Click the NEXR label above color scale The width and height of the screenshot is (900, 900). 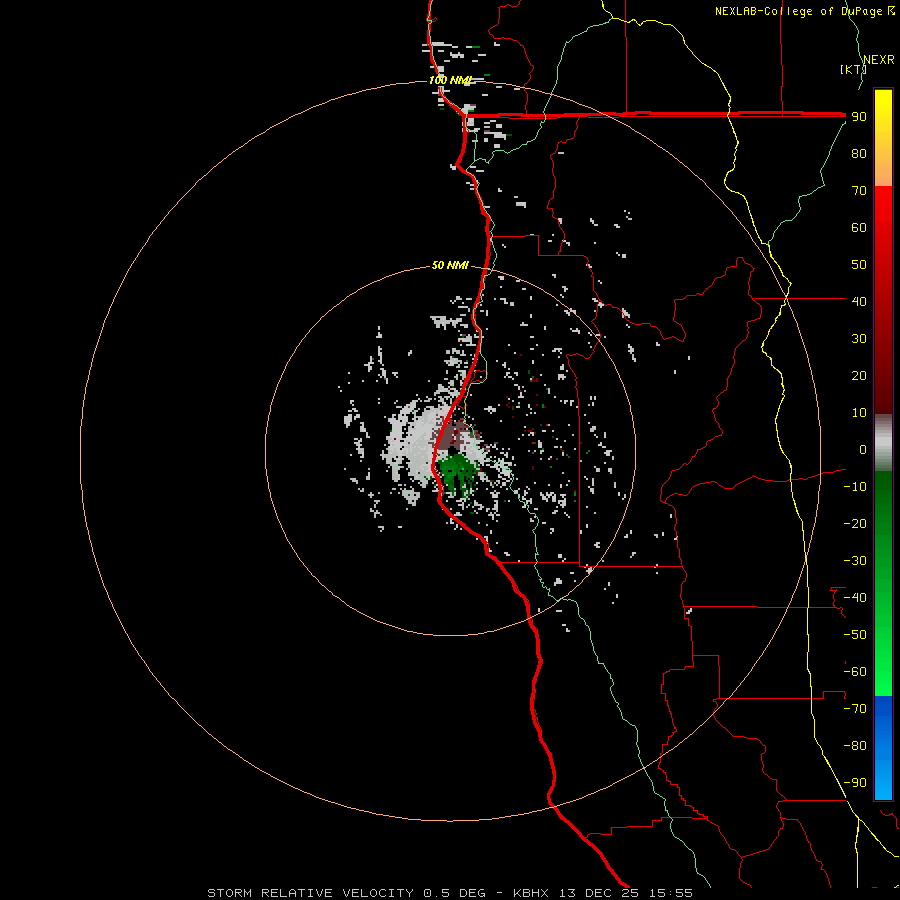coord(879,60)
